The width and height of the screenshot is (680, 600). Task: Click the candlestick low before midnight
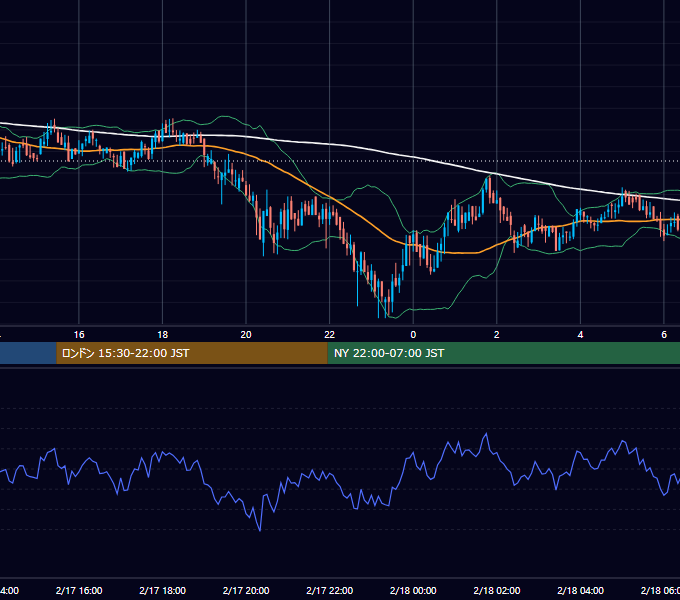[x=386, y=308]
